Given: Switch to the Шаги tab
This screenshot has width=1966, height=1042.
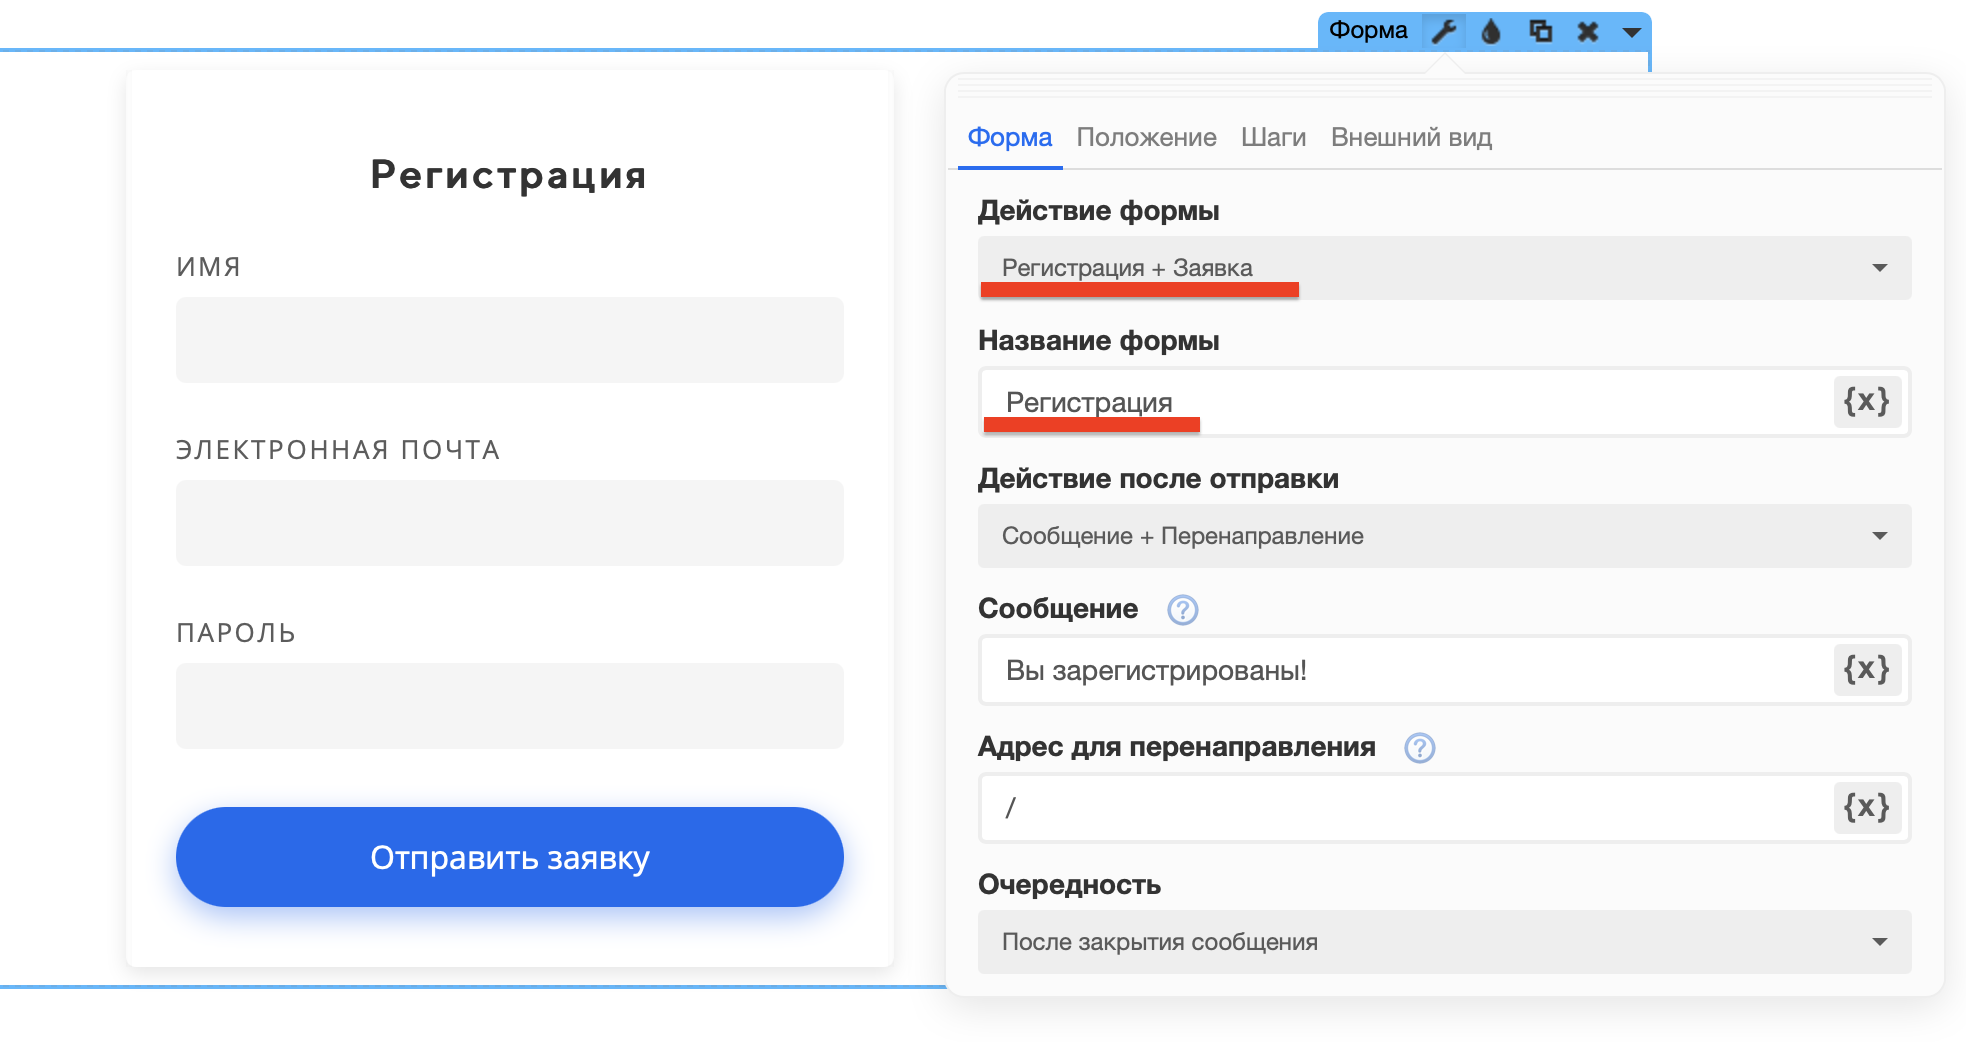Looking at the screenshot, I should coord(1273,137).
